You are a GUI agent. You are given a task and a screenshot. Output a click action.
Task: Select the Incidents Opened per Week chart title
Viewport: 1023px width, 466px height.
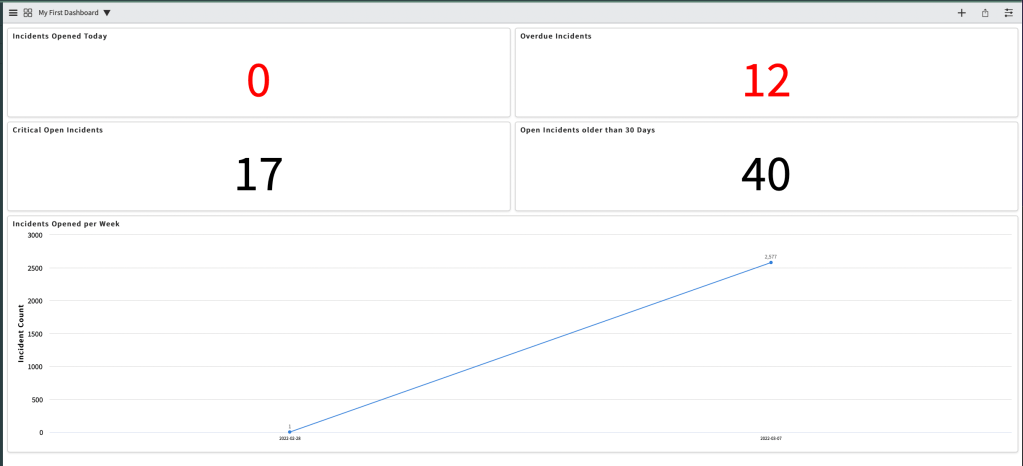coord(66,224)
